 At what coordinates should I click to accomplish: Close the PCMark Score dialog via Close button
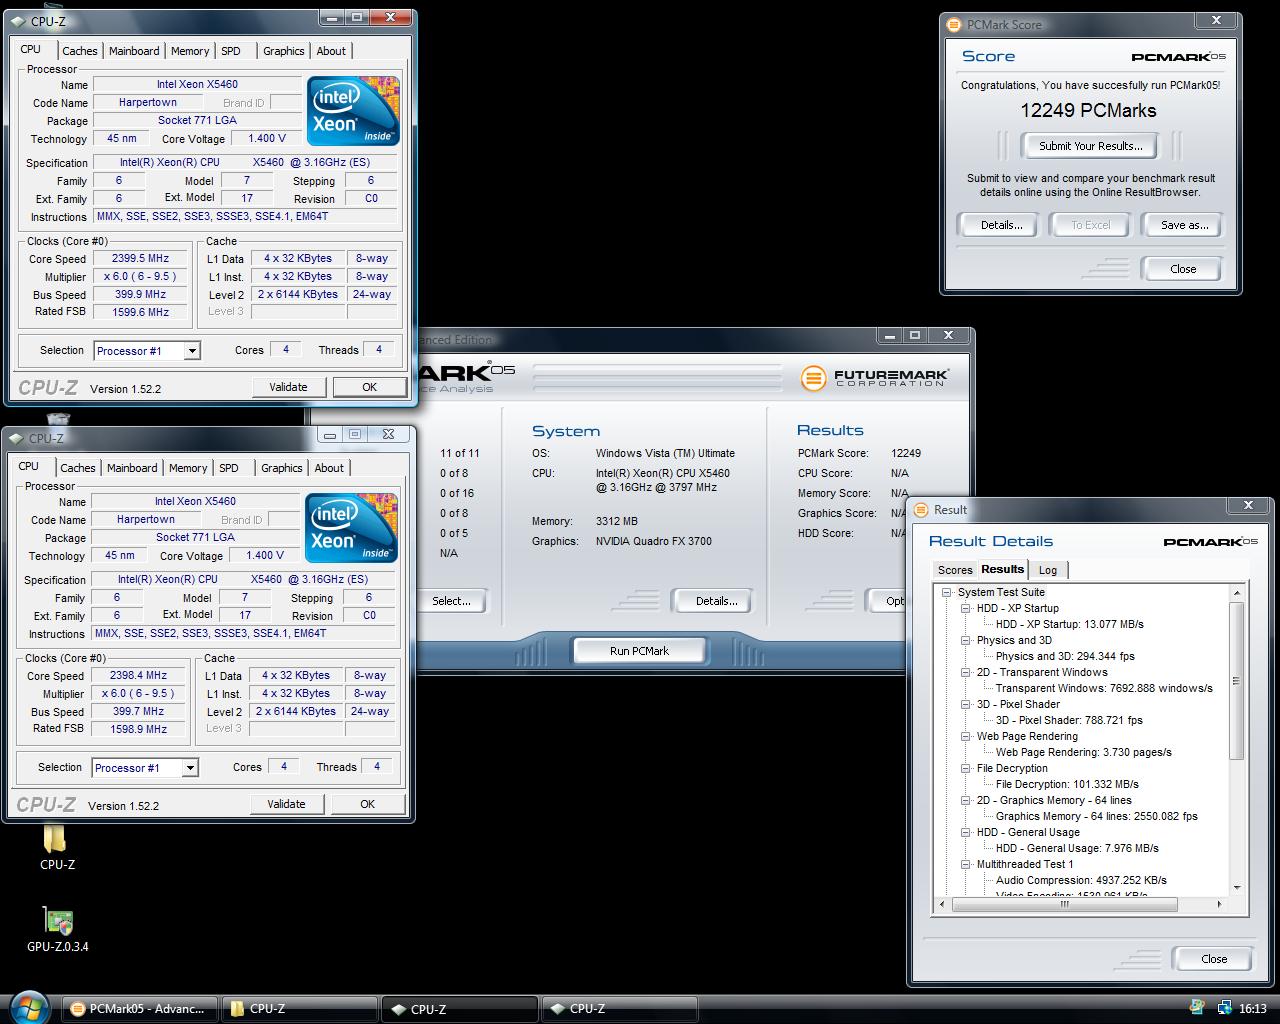pos(1183,269)
